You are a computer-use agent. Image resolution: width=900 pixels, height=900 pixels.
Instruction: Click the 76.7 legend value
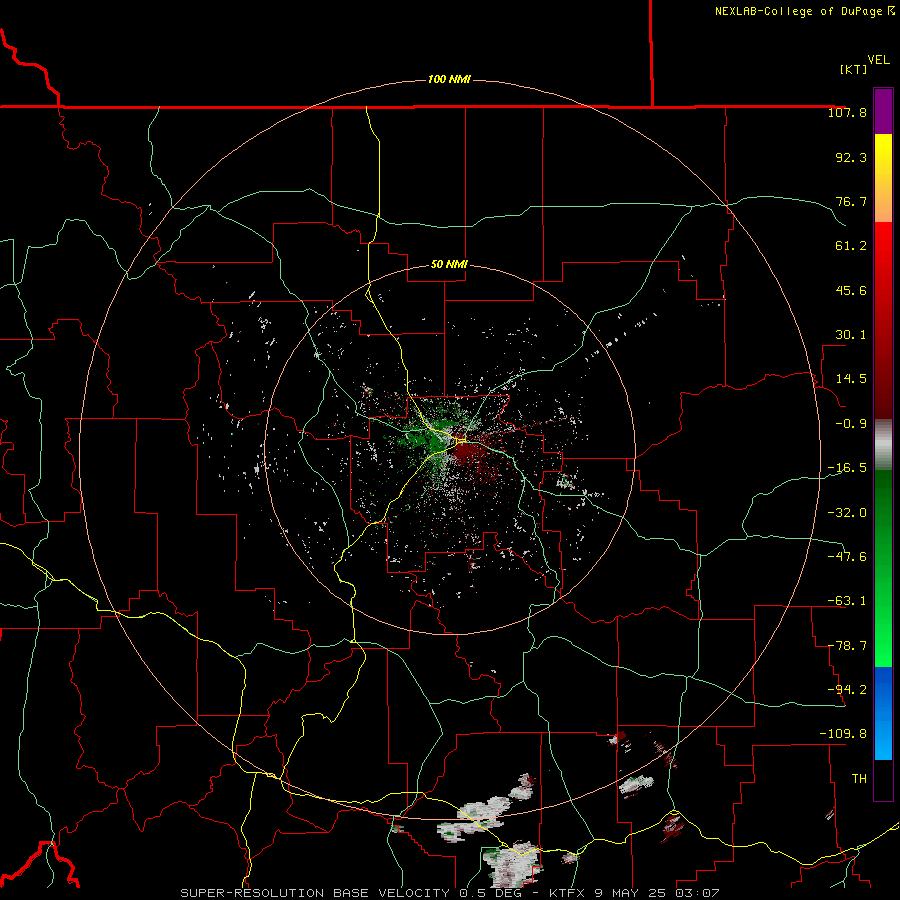coord(851,201)
